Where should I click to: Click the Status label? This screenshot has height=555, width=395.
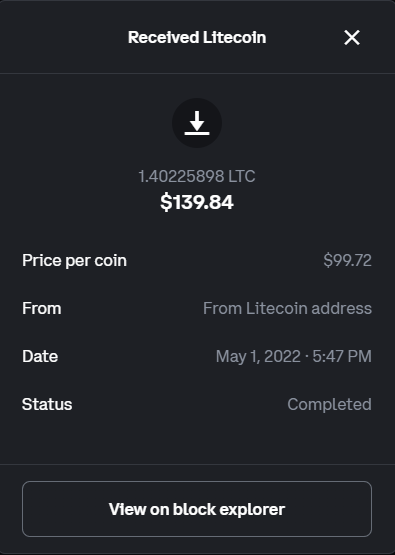tap(47, 404)
